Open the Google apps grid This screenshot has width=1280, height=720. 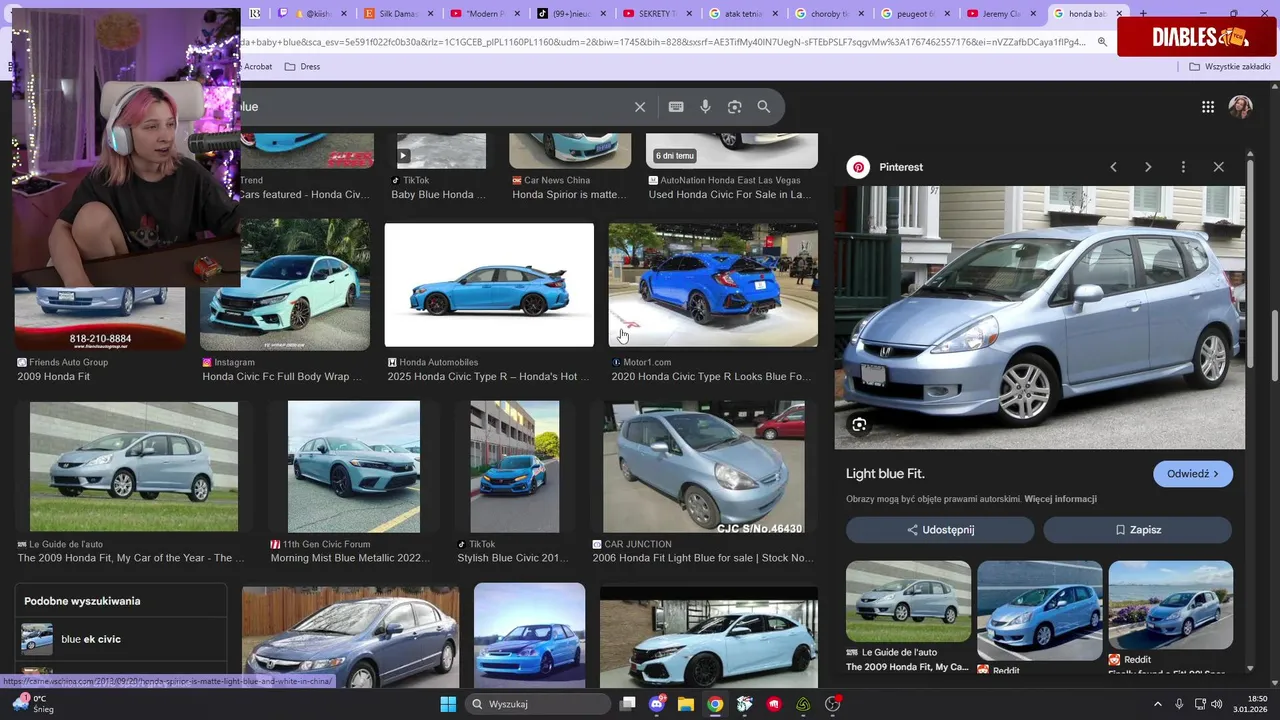point(1208,107)
